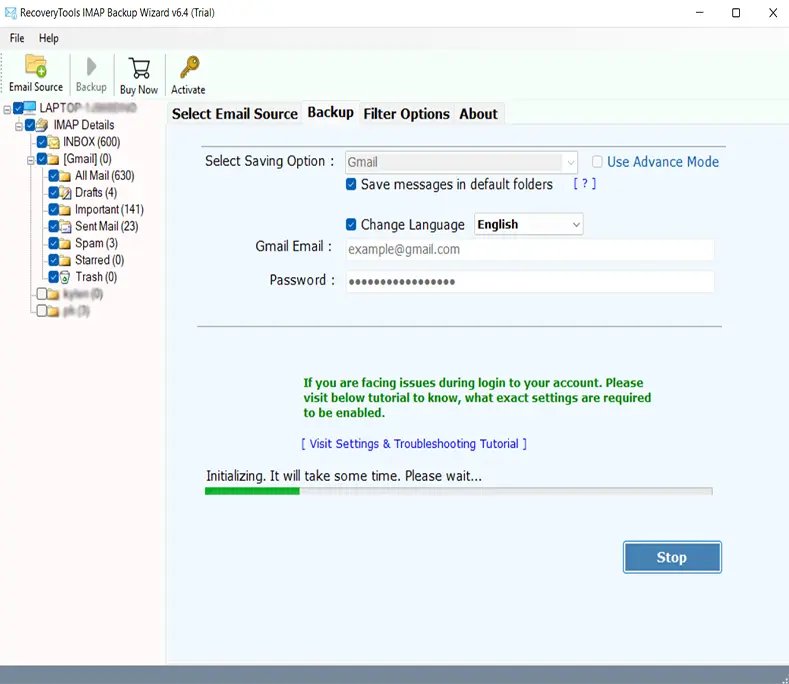This screenshot has height=684, width=789.
Task: Click the Activate key icon
Action: (190, 67)
